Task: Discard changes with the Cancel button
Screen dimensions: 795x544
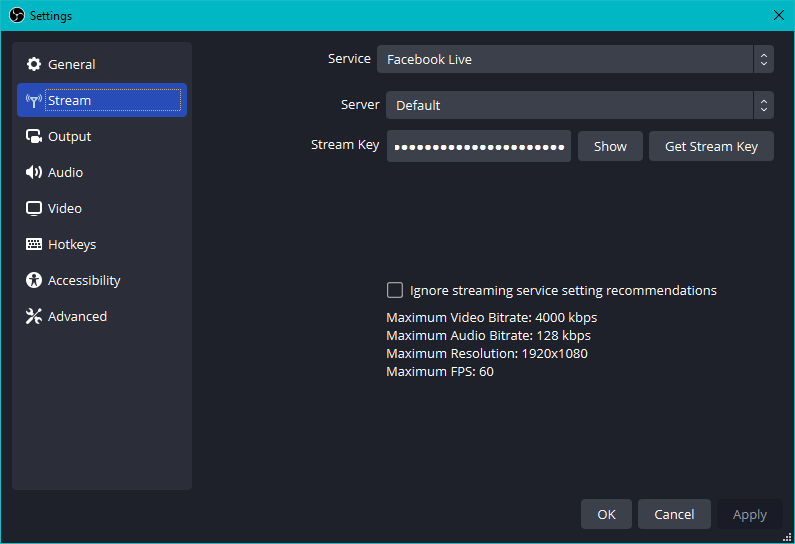Action: click(674, 514)
